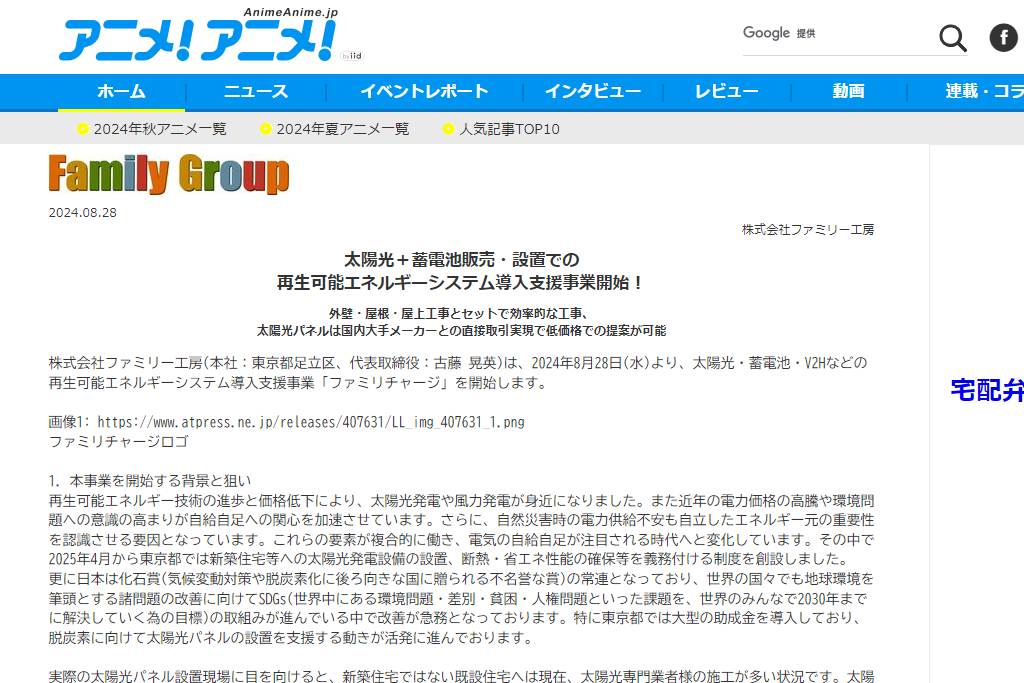Click the section heading 1. 本事業を開始する背景と狙い
The height and width of the screenshot is (683, 1024).
click(x=150, y=481)
